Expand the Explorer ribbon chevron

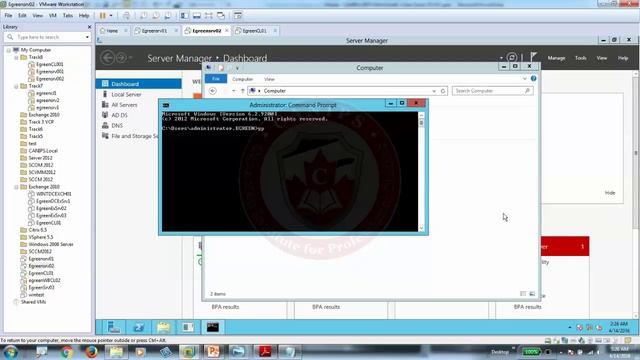tap(524, 78)
